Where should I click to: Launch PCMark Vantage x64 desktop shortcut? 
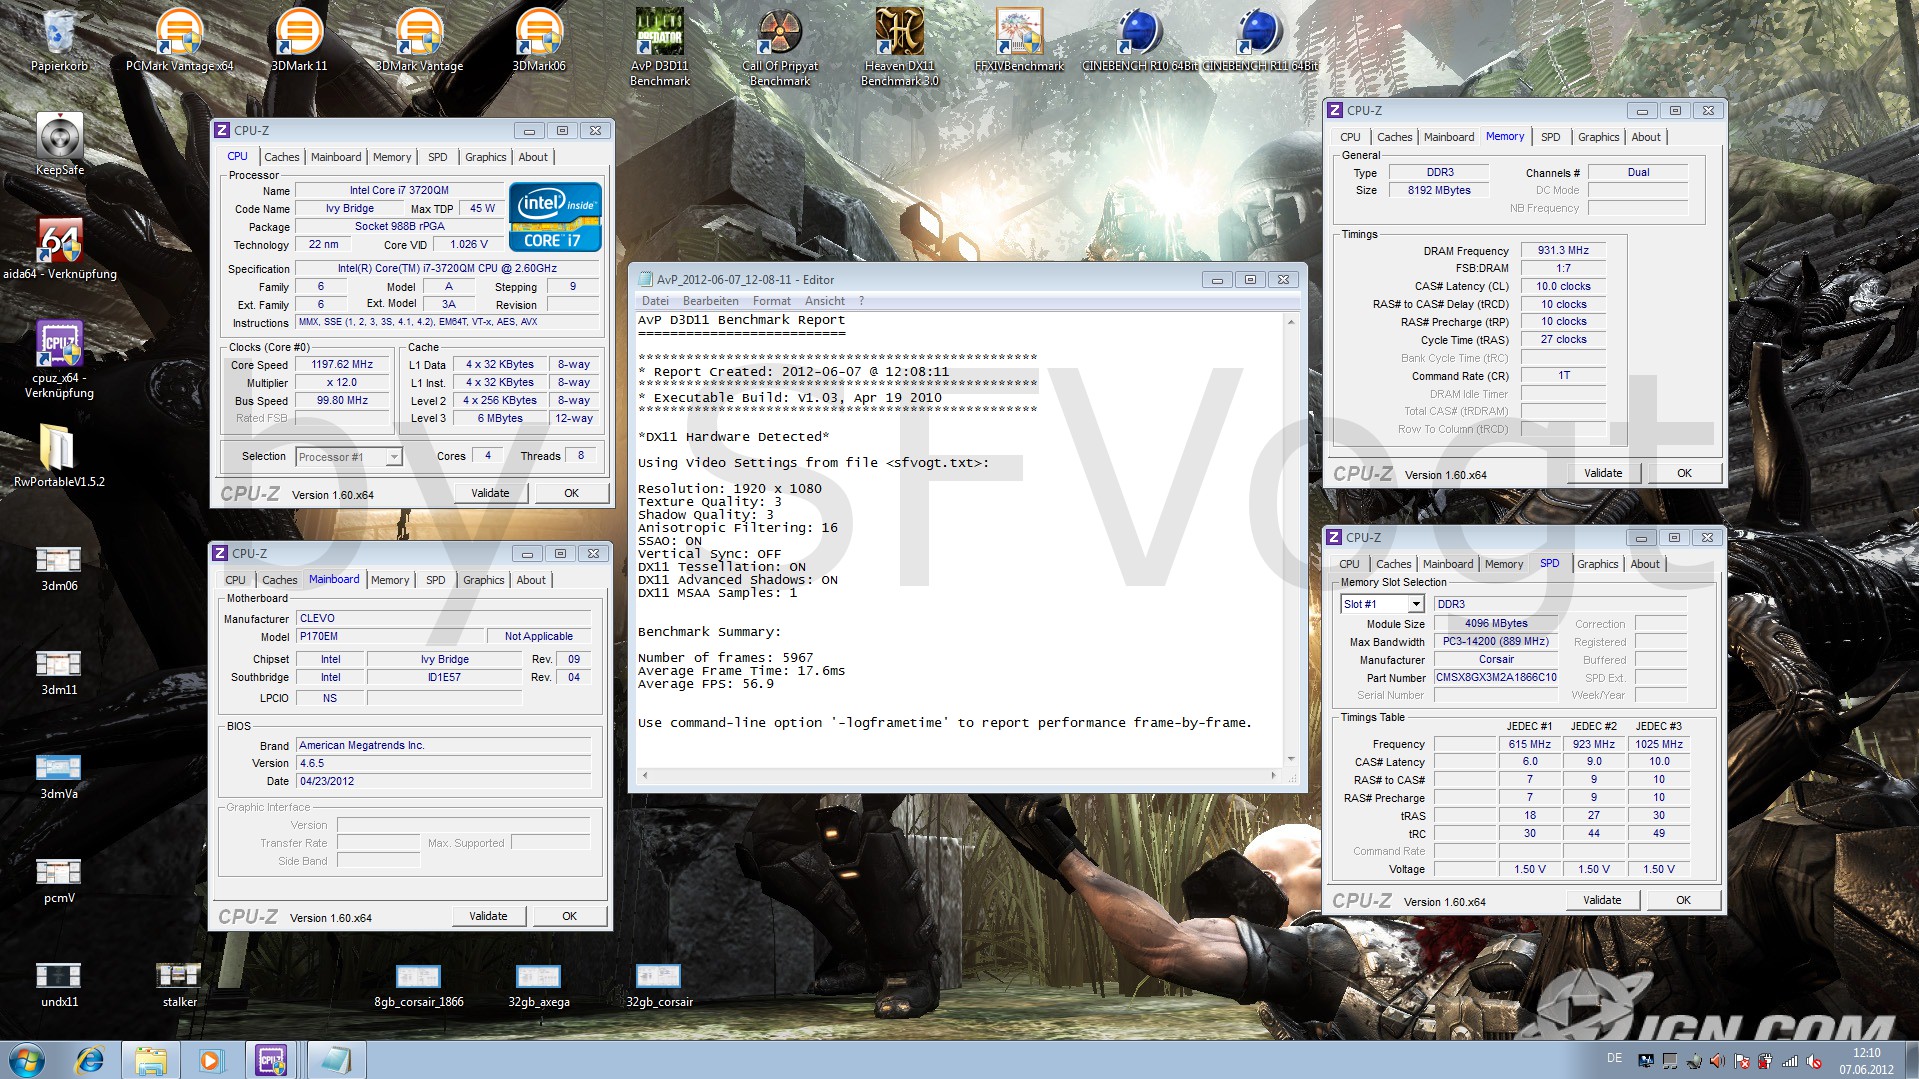(x=179, y=40)
